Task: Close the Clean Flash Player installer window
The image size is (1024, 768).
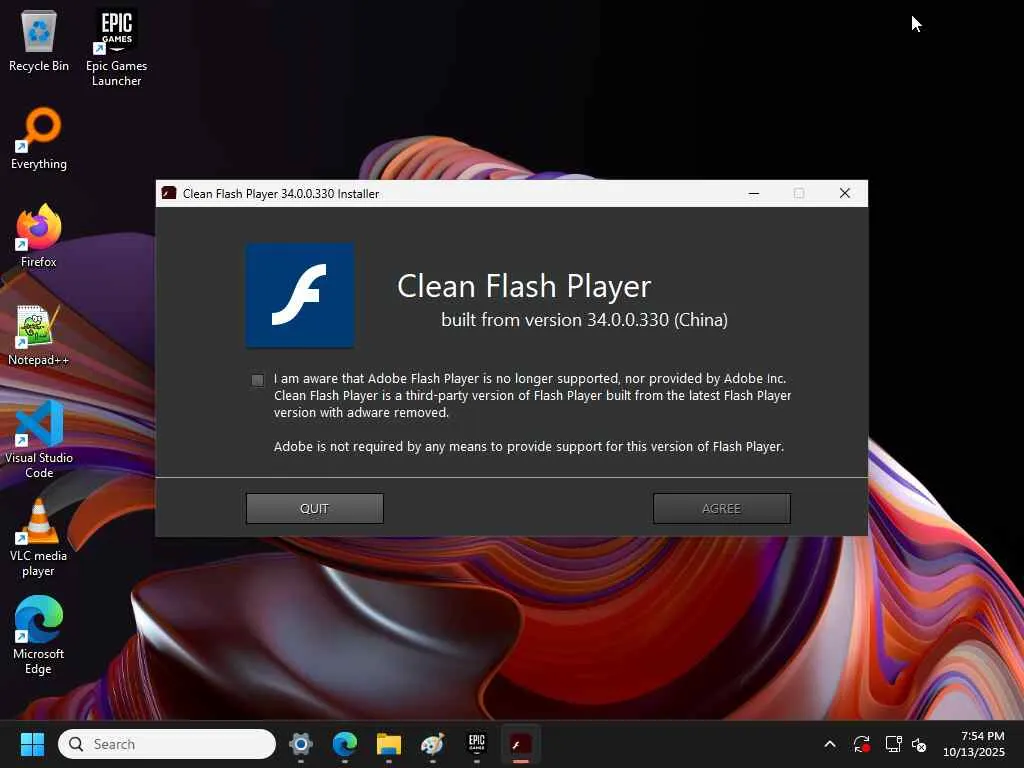Action: point(844,193)
